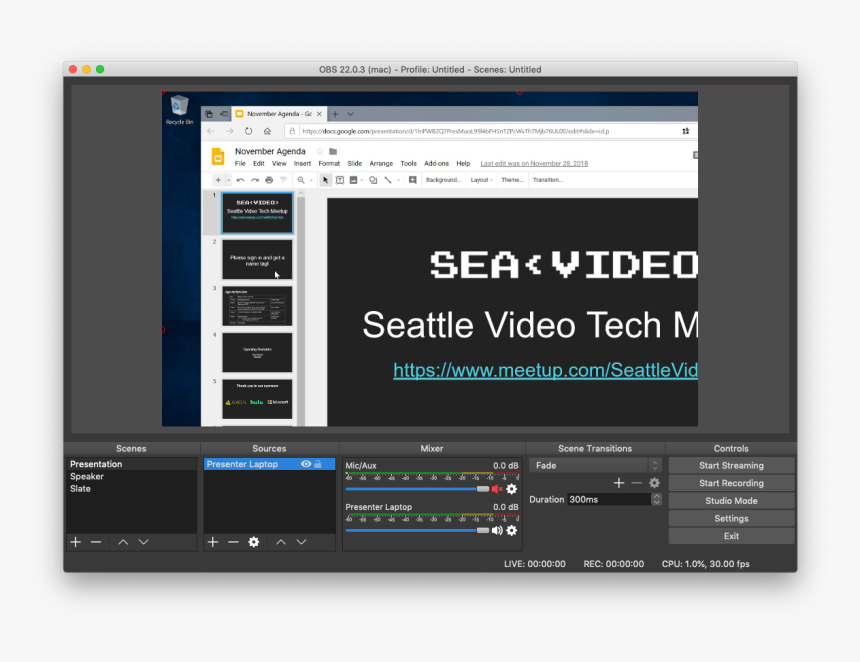This screenshot has height=662, width=860.
Task: Unmute the Mic/Aux speaker icon
Action: pyautogui.click(x=497, y=490)
